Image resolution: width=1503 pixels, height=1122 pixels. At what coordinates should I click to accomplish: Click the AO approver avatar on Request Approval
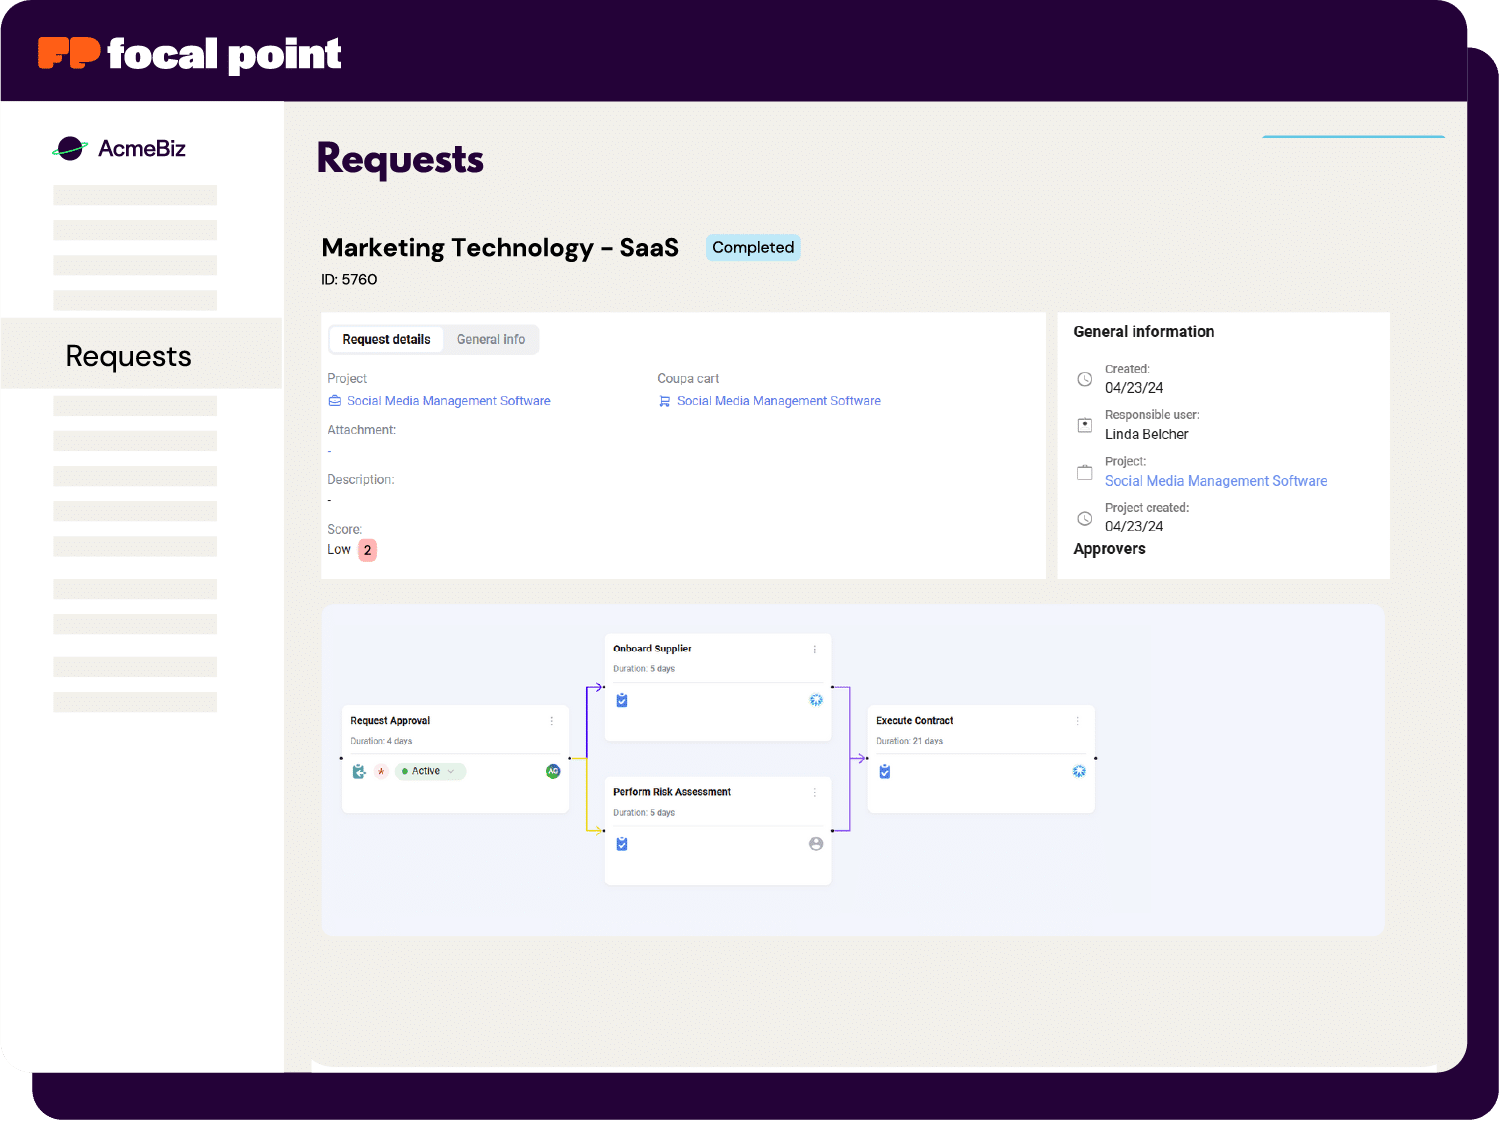tap(553, 771)
